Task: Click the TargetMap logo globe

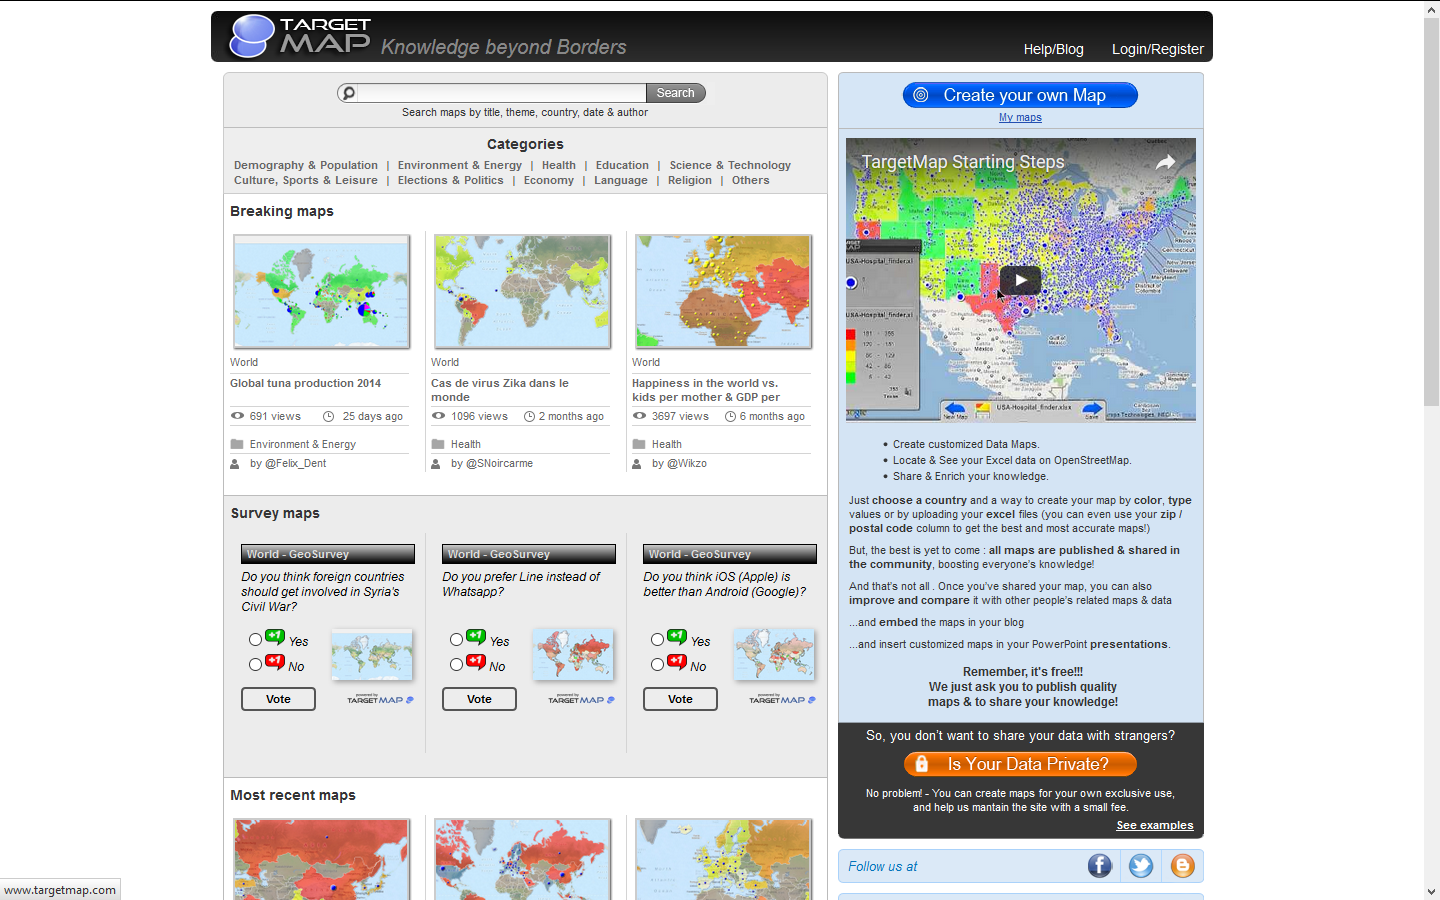Action: click(x=252, y=36)
